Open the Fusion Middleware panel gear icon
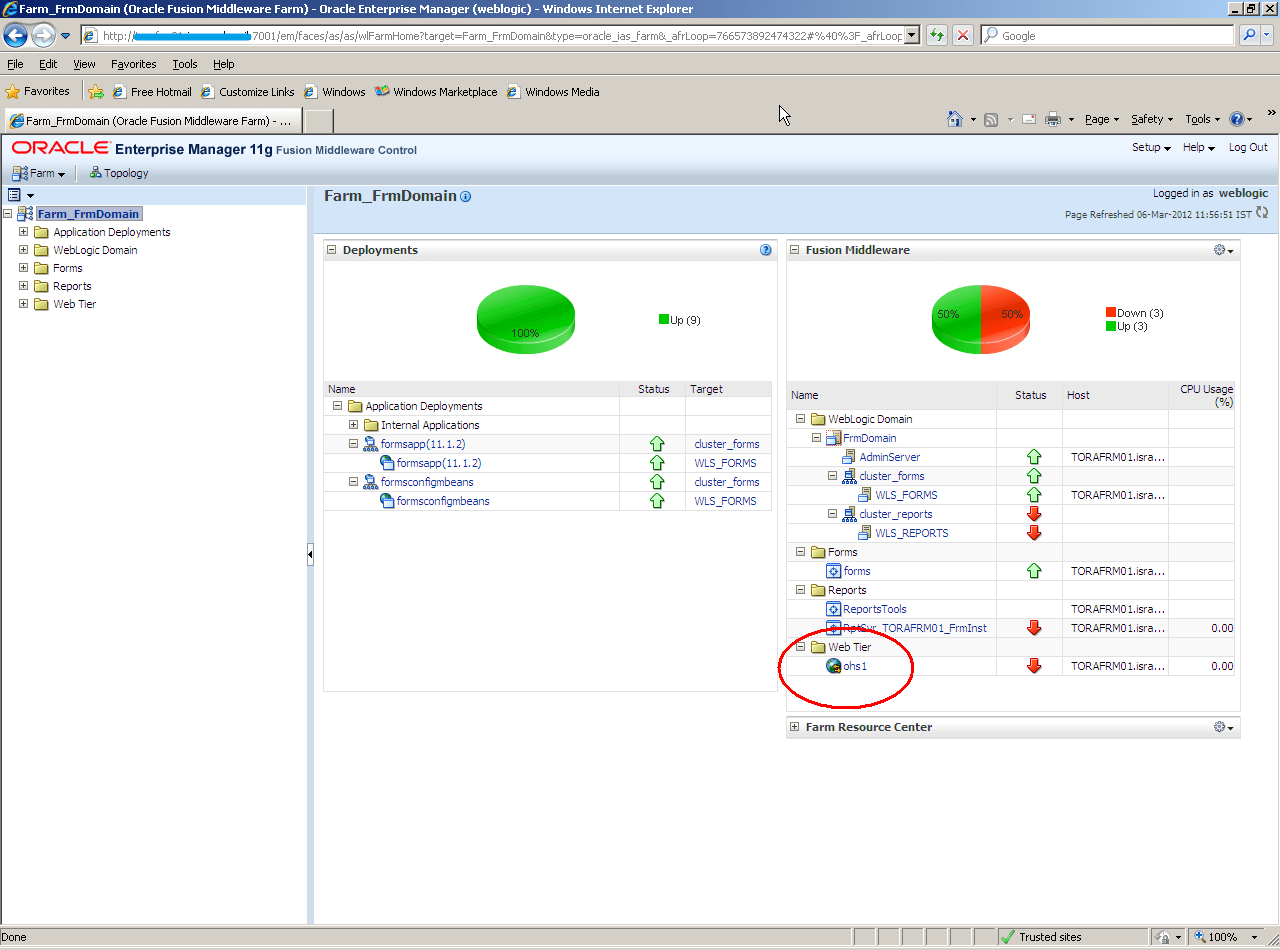Screen dimensions: 1280x950 click(x=1218, y=250)
